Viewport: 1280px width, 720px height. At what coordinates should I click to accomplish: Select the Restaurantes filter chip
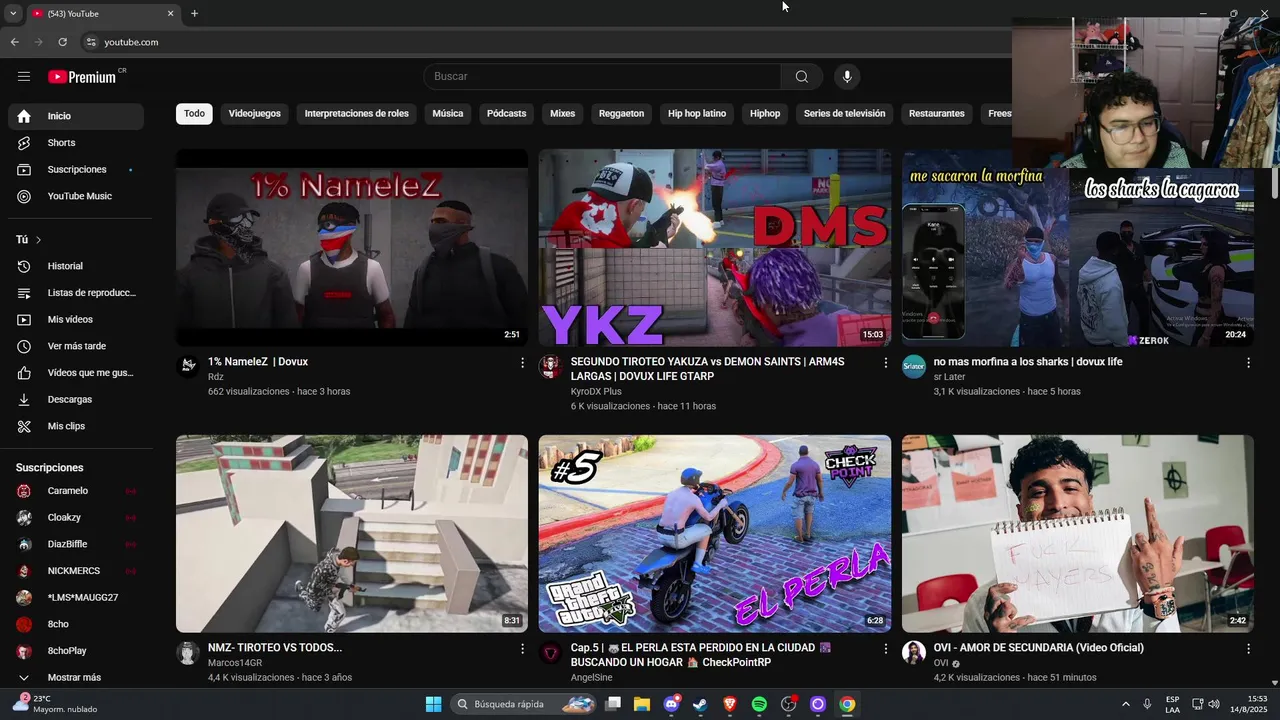[937, 113]
